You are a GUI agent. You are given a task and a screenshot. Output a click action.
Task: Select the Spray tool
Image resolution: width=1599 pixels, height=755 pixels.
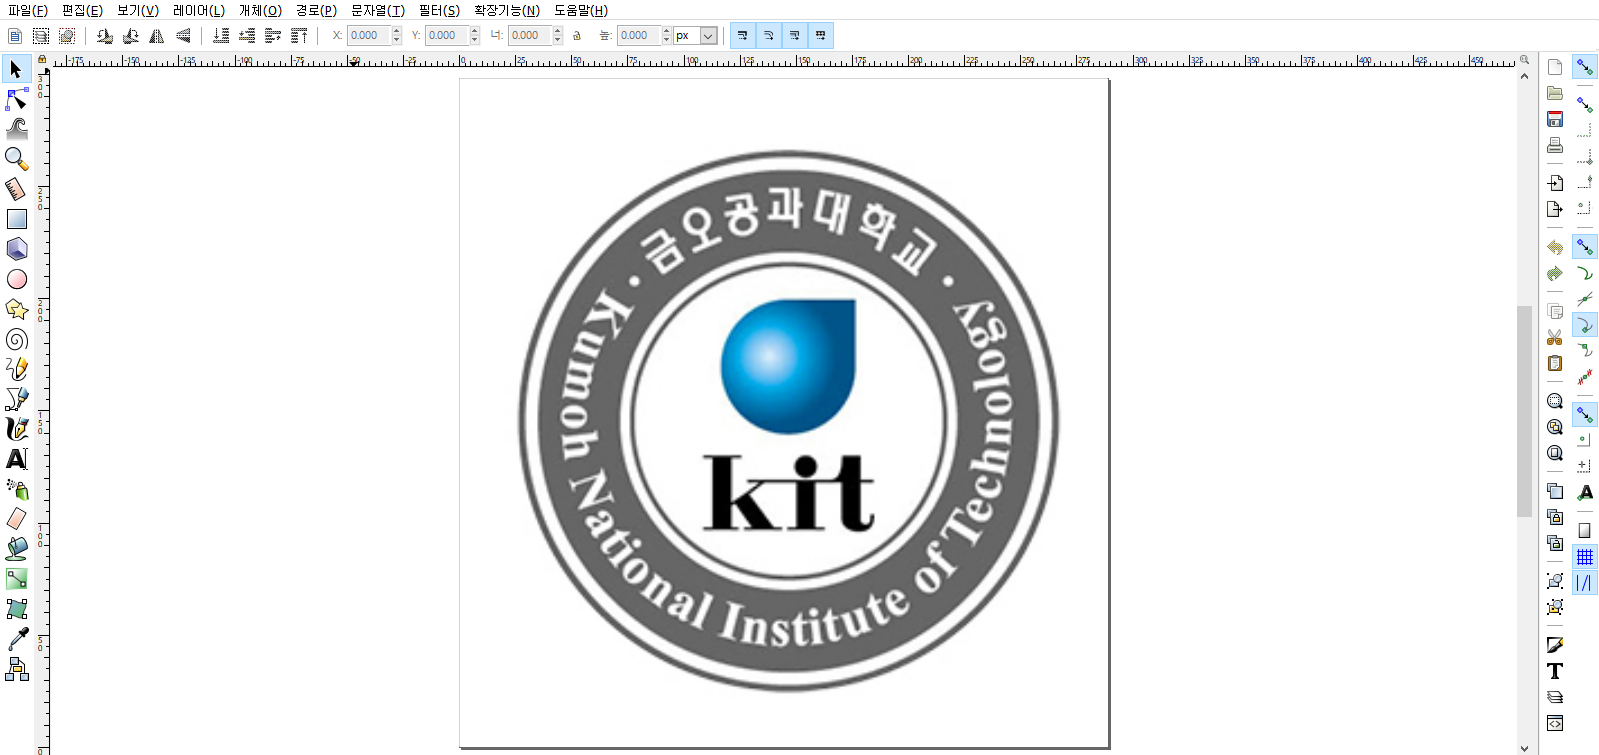coord(16,489)
